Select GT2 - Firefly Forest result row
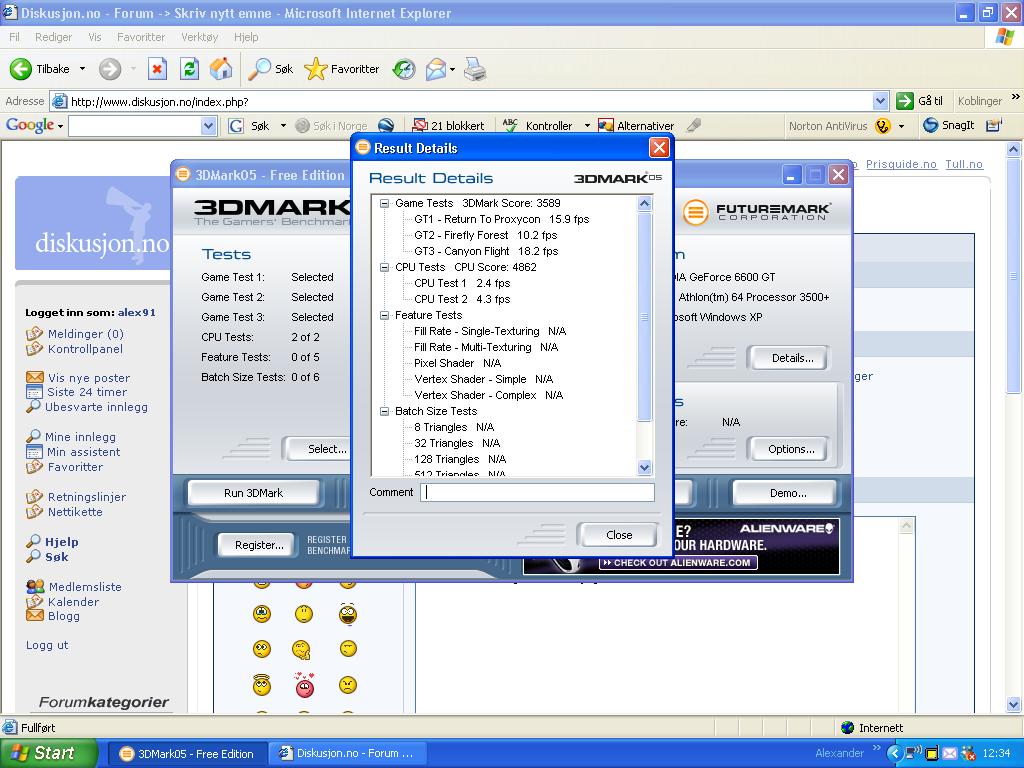 click(x=485, y=235)
